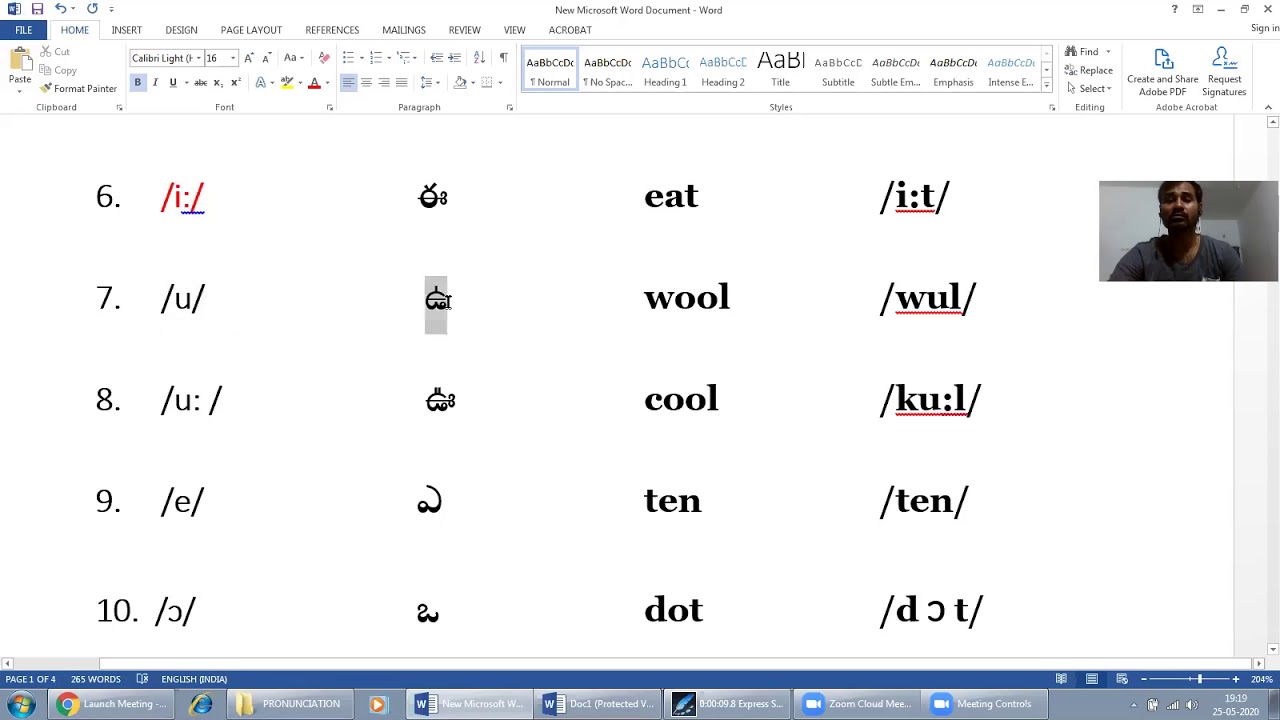Toggle Subscript formatting
Screen dimensions: 1280x720
(218, 82)
